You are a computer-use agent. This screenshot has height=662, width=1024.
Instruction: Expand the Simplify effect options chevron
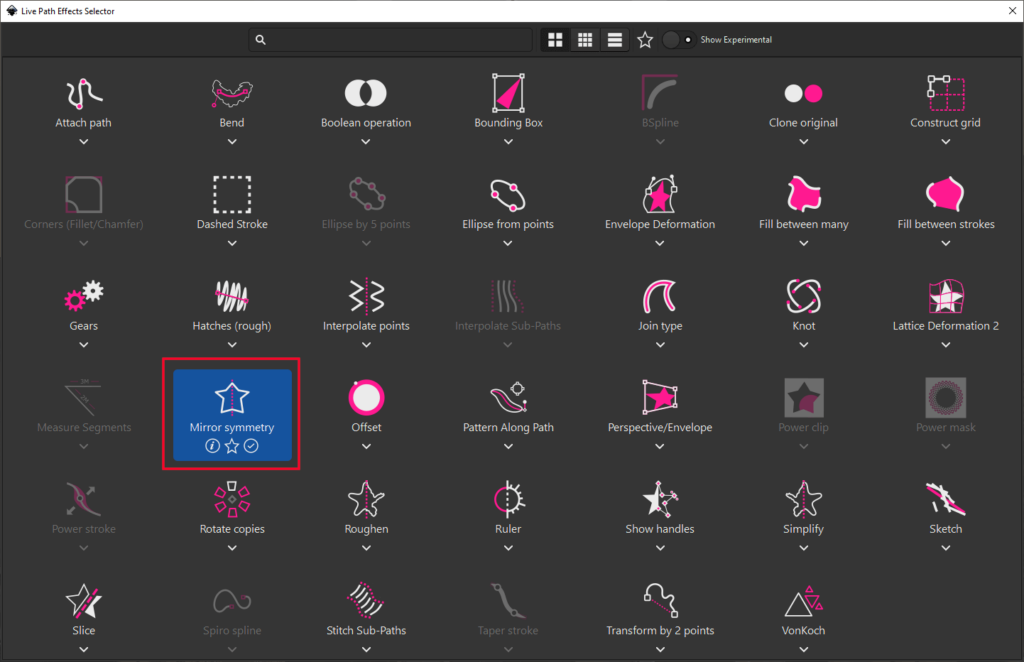point(803,548)
